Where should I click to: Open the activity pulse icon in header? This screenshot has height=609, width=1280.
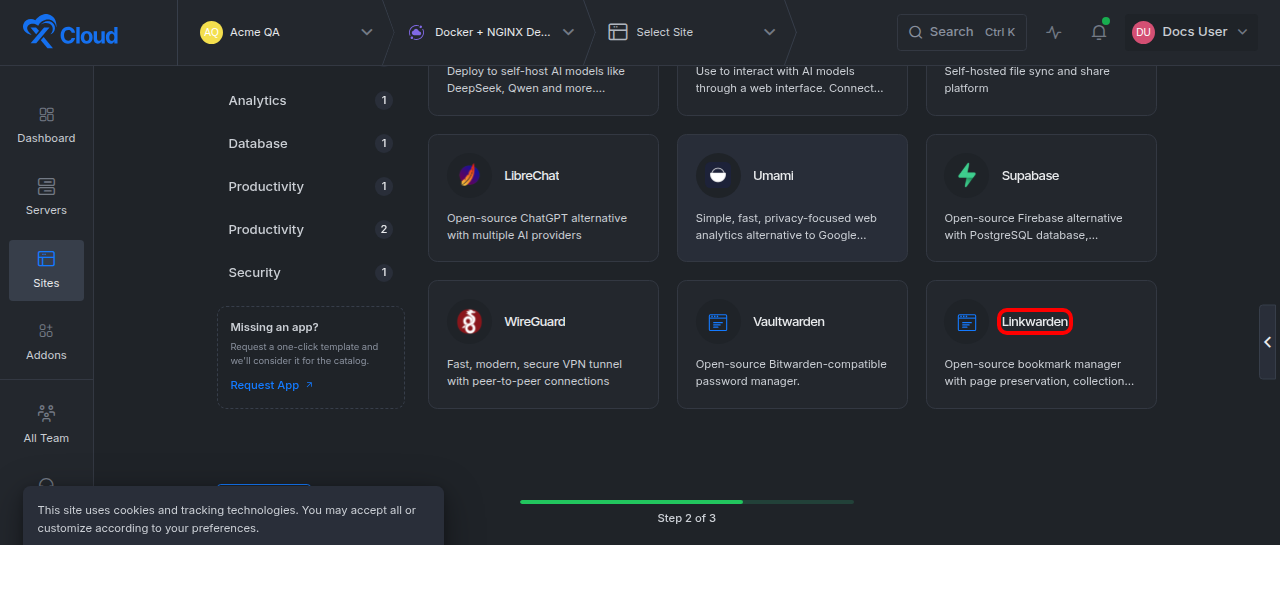(1054, 32)
